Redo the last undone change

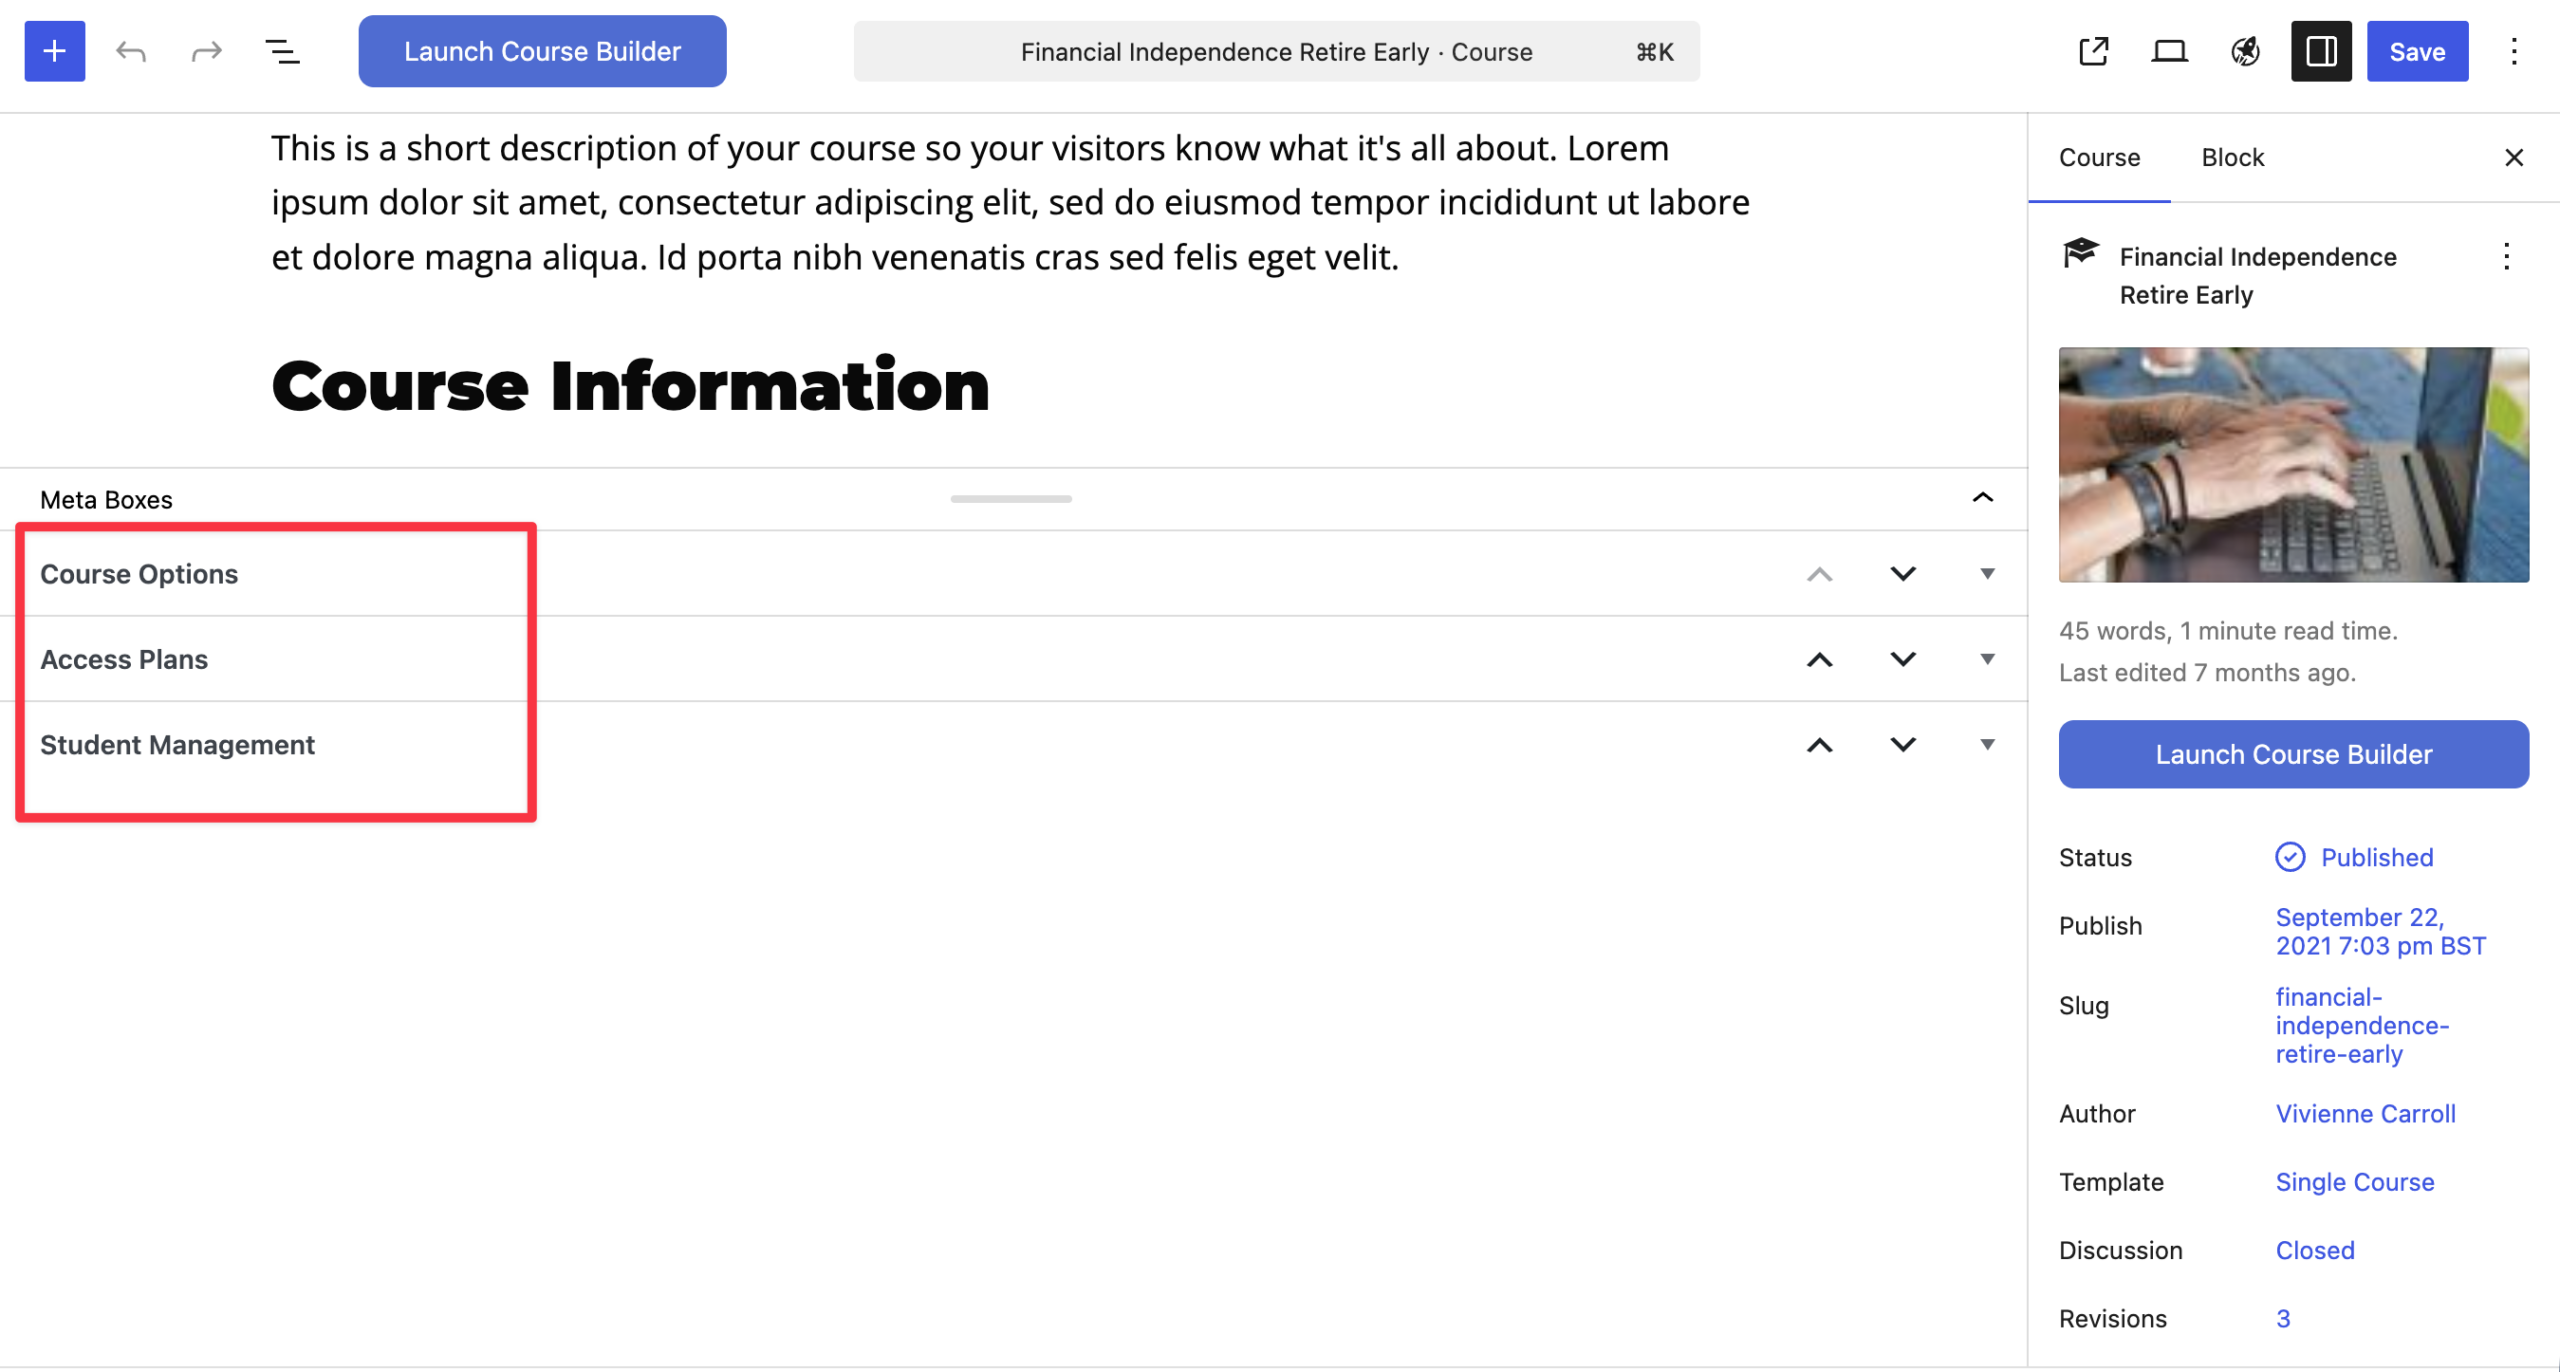coord(207,51)
